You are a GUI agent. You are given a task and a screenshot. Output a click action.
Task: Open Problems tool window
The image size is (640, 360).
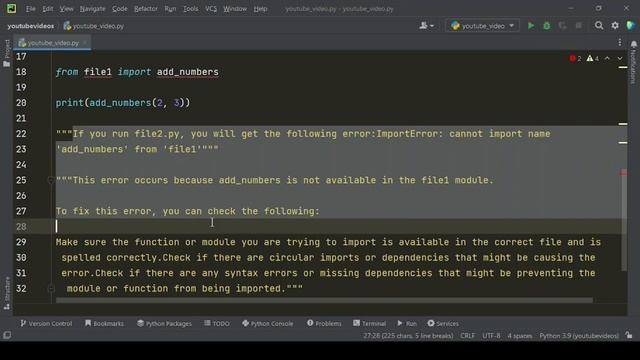point(324,323)
